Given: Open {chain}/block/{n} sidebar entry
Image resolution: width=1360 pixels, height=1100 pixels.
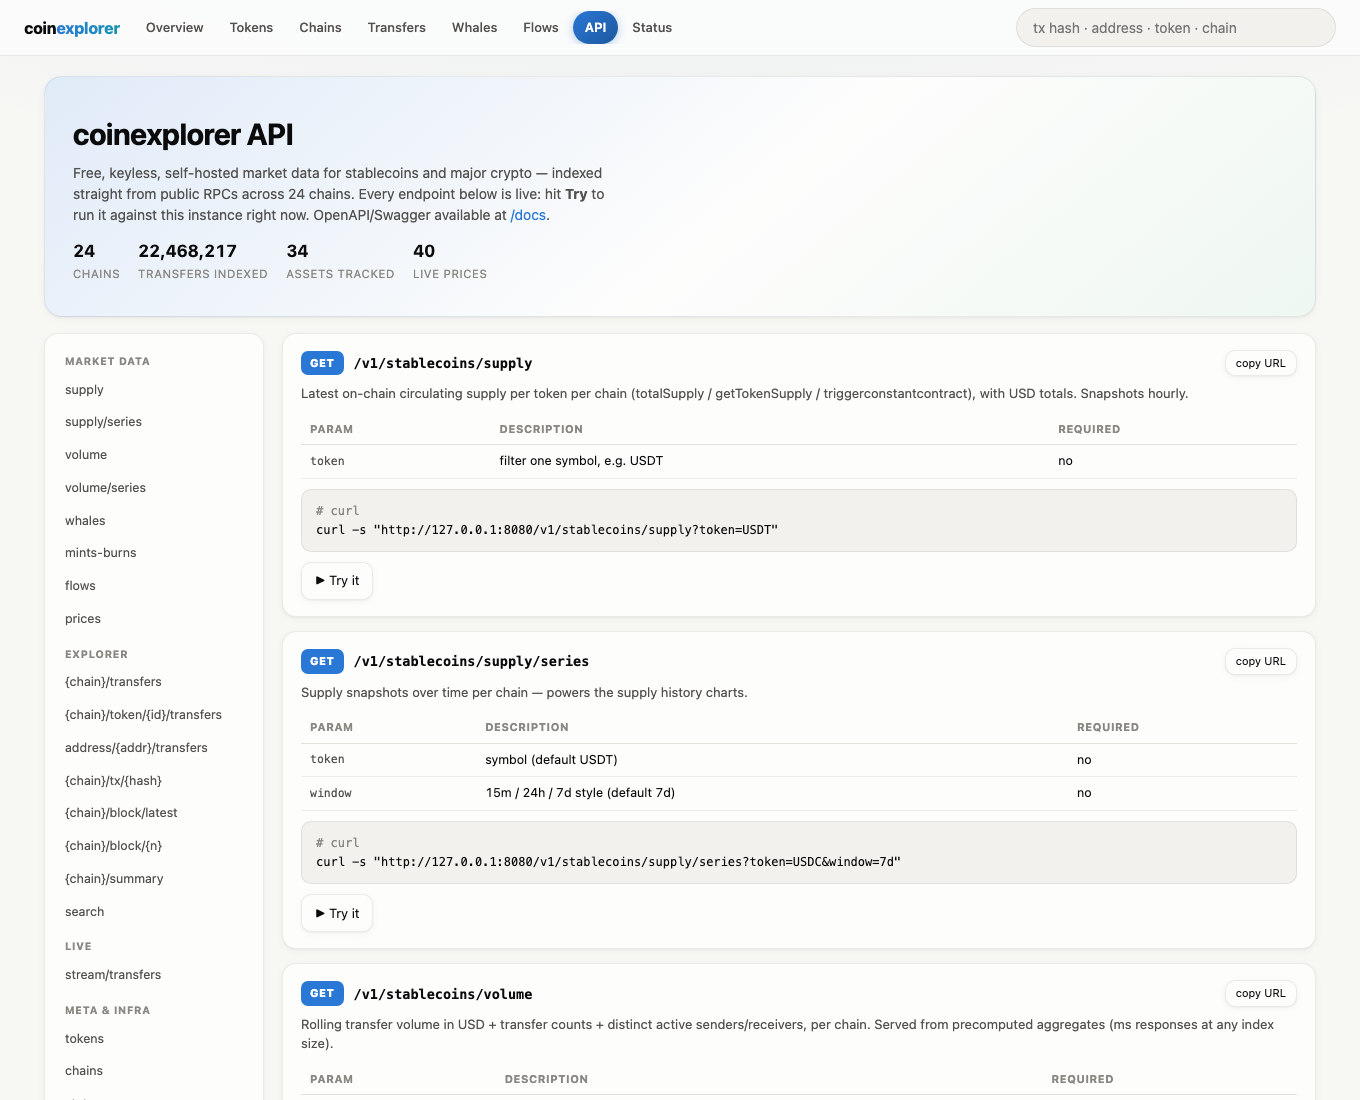Looking at the screenshot, I should click(x=113, y=846).
